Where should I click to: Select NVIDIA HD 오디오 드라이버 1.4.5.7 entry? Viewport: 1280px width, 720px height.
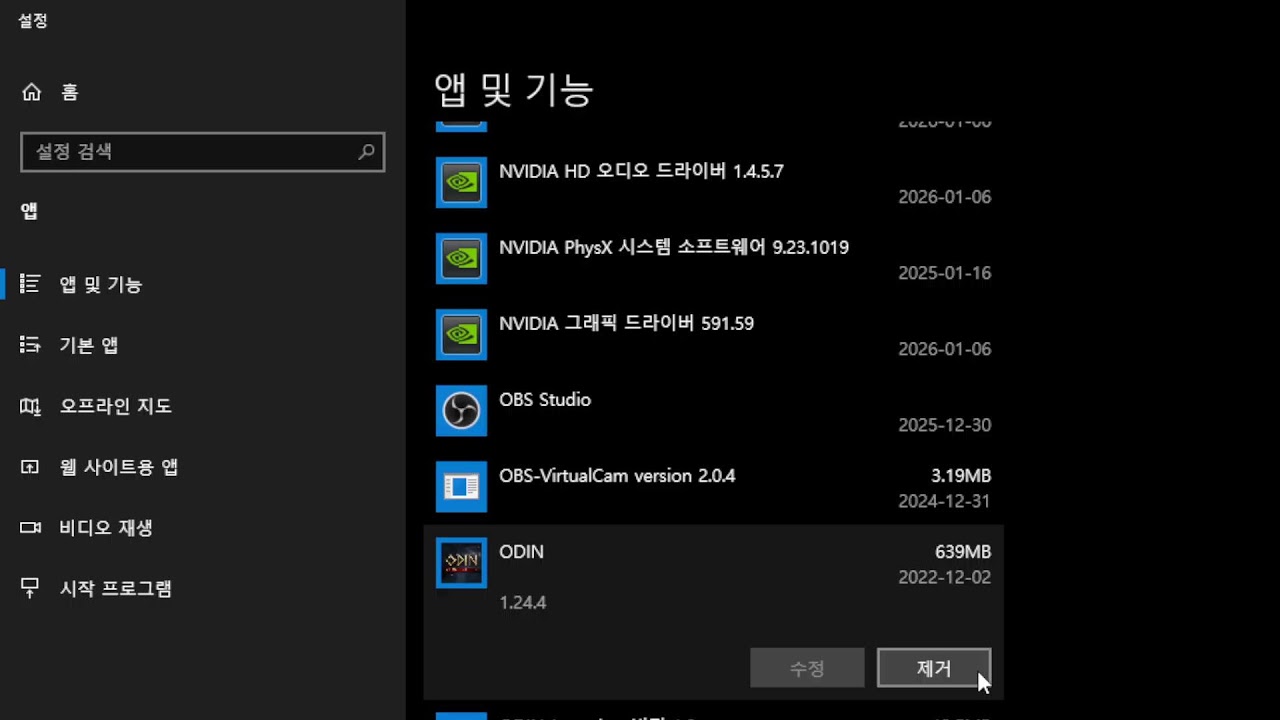point(713,182)
